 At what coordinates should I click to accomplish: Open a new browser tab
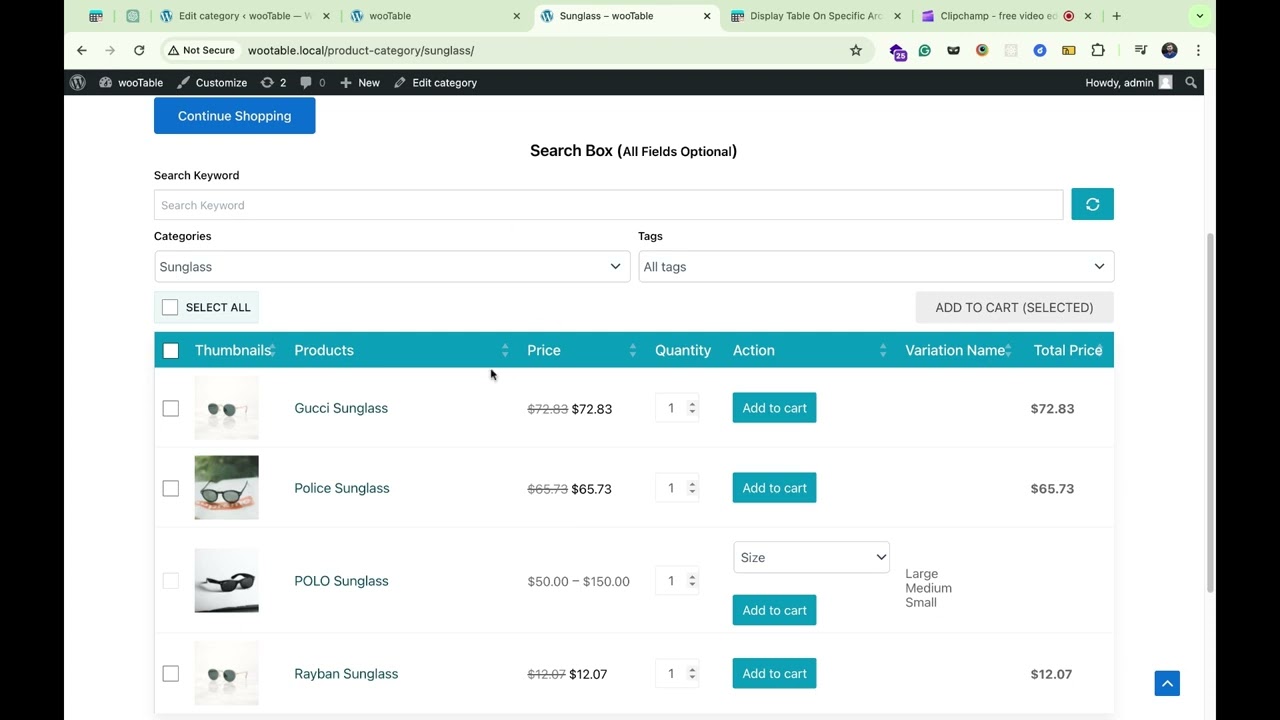pos(1116,16)
